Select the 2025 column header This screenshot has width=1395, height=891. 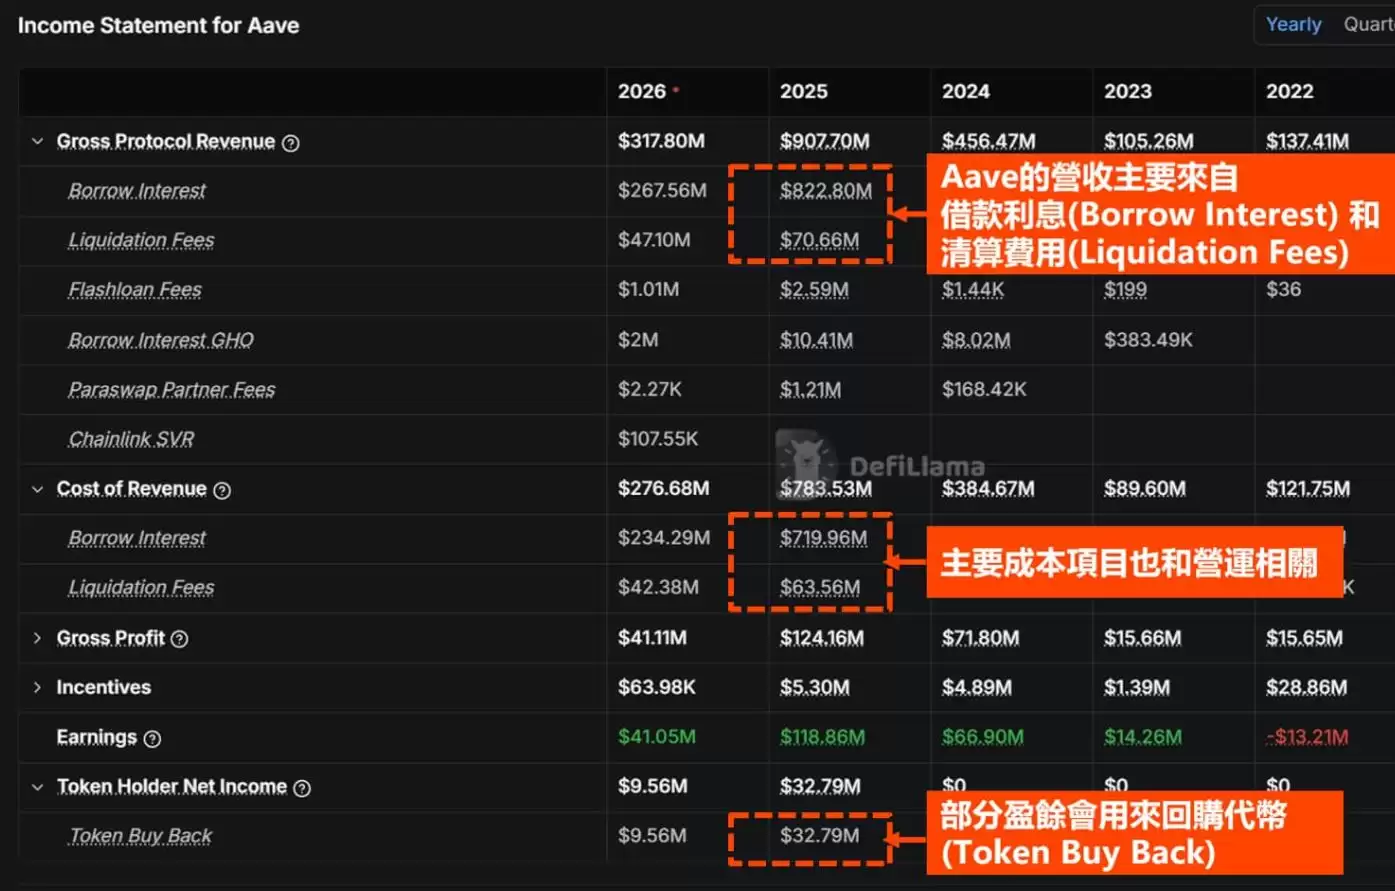point(804,91)
